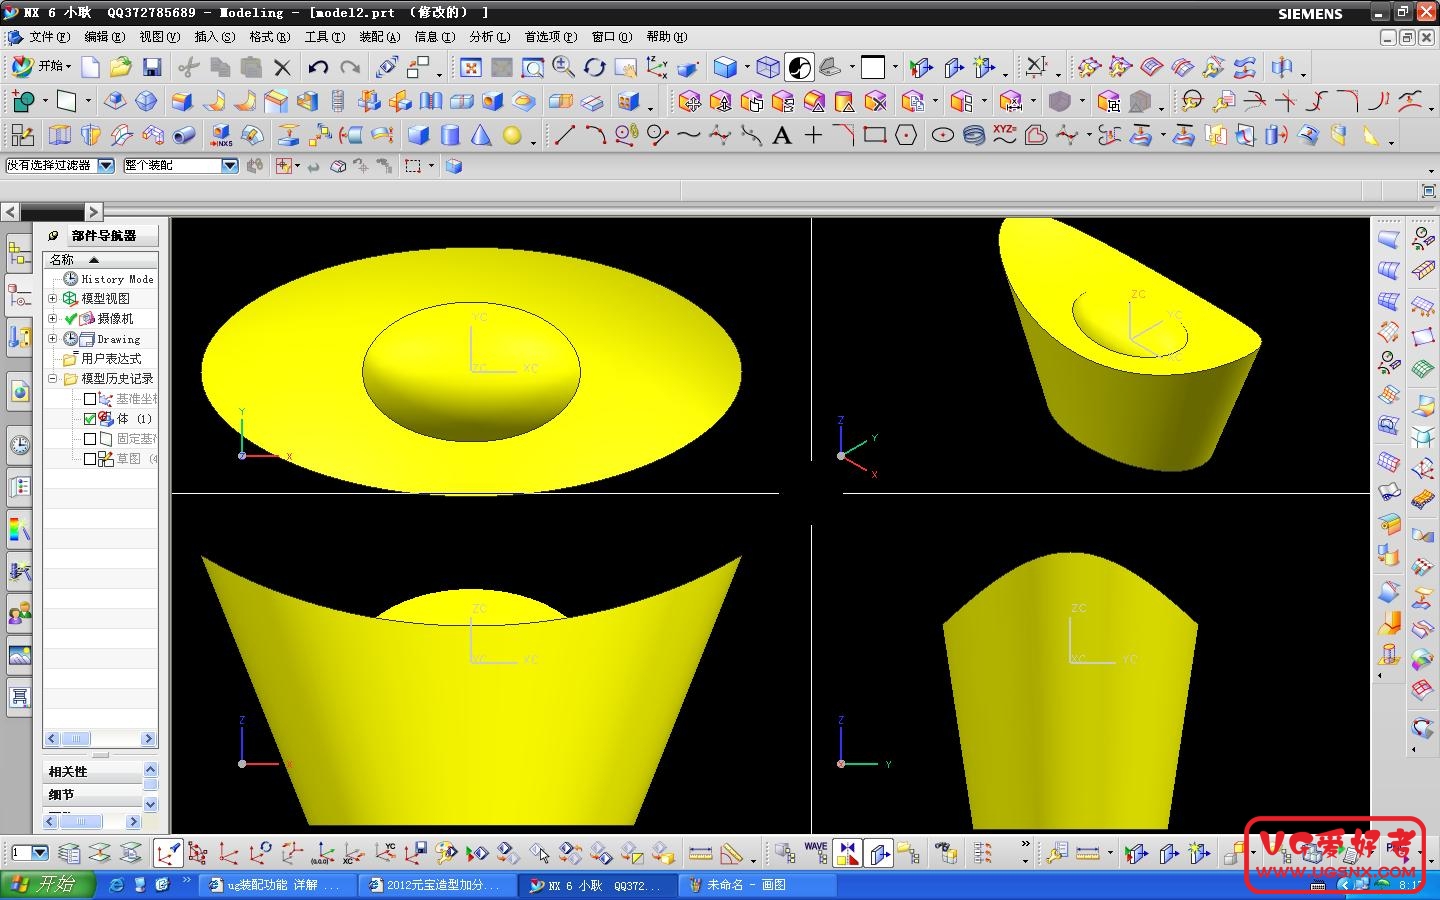
Task: Open the 编辑(E) menu
Action: 105,37
